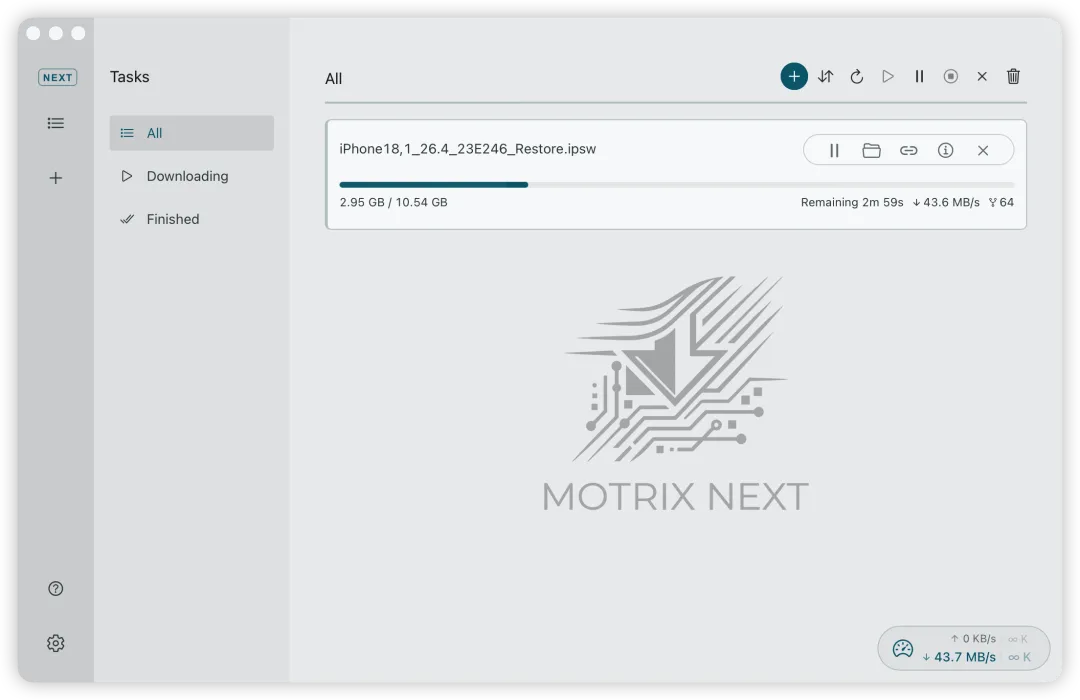
Task: Click the sidebar plus icon to add task
Action: pos(56,178)
